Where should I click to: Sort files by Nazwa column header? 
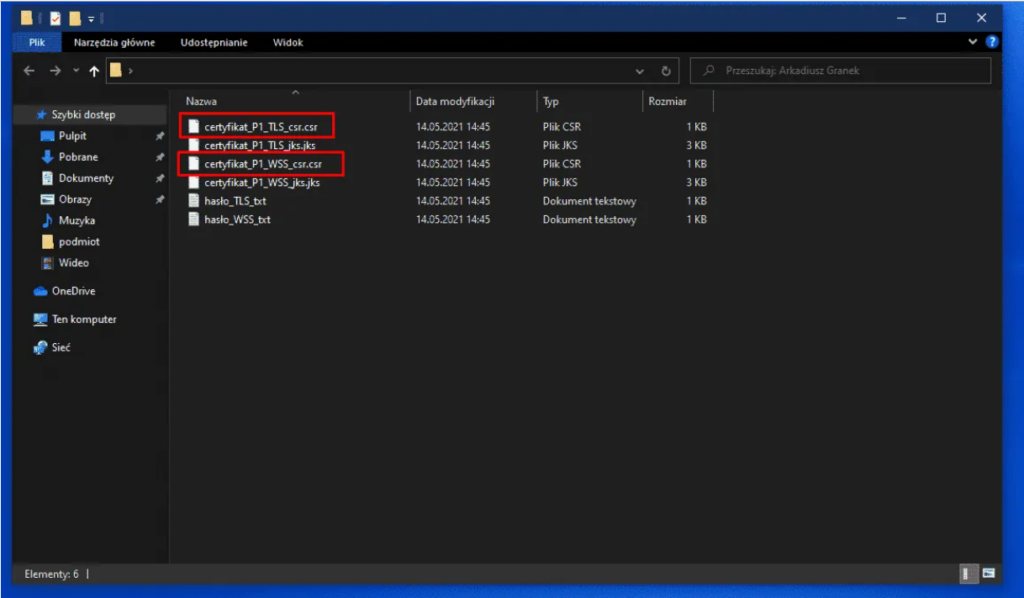click(202, 101)
